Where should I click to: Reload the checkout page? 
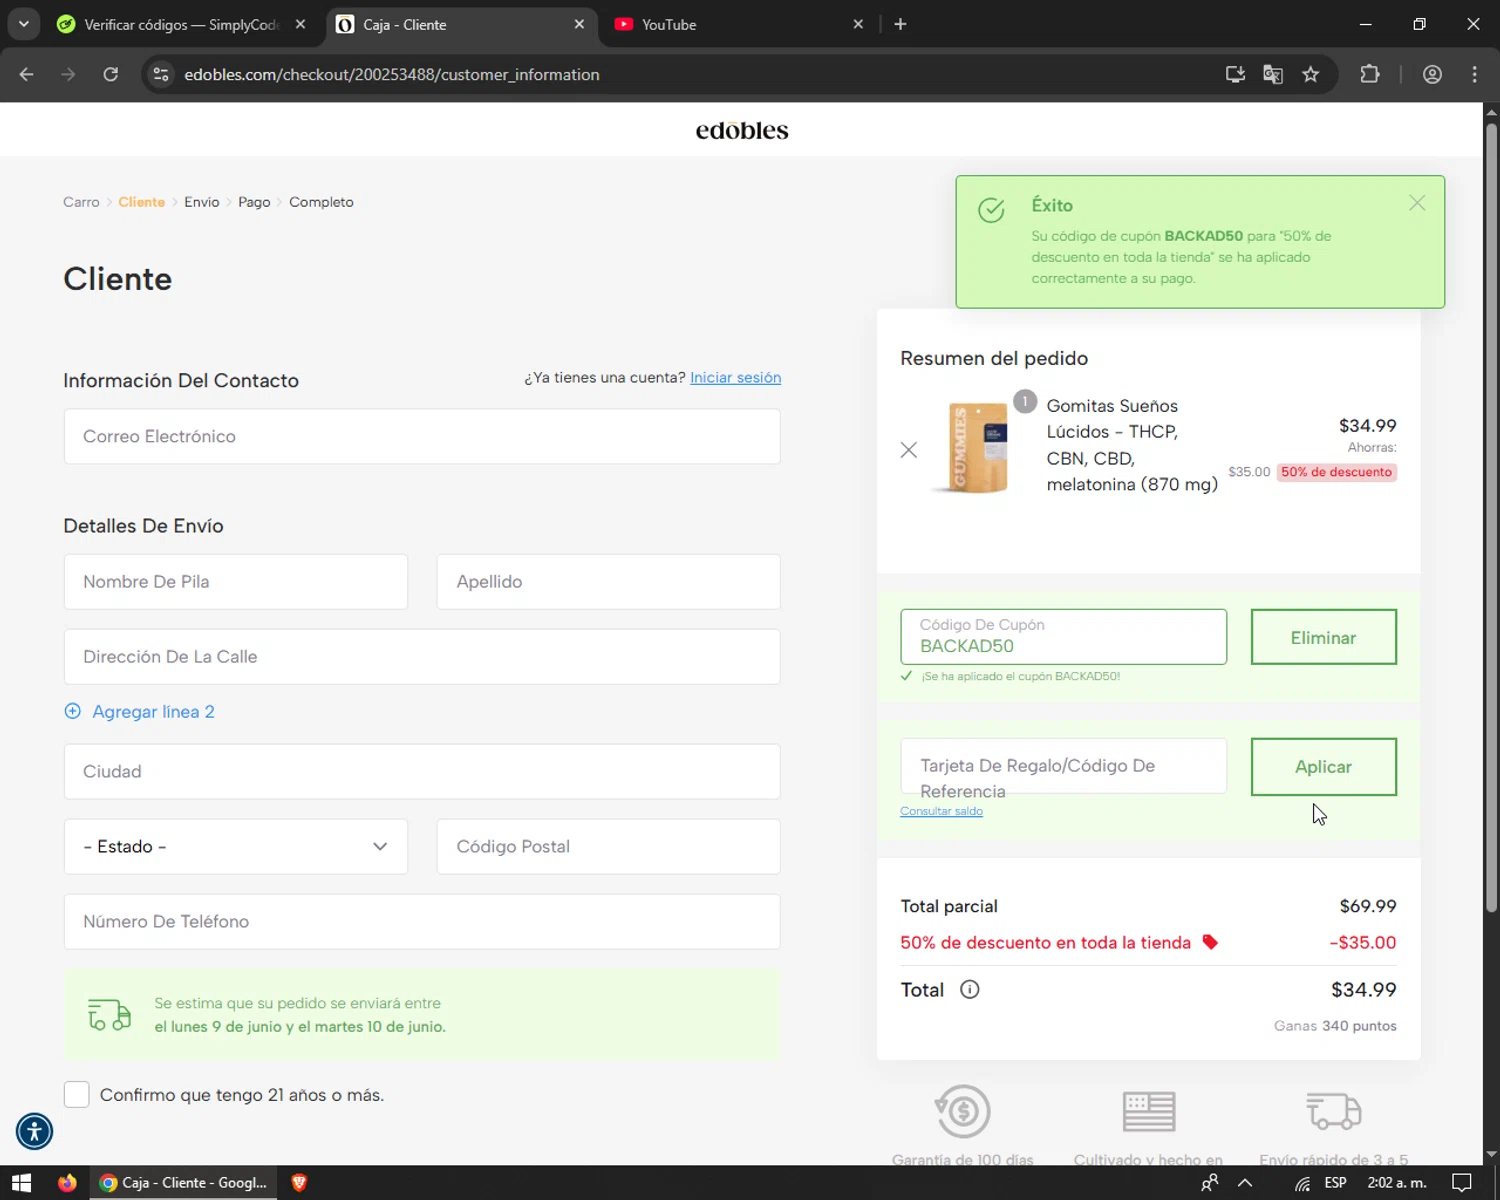[x=110, y=74]
